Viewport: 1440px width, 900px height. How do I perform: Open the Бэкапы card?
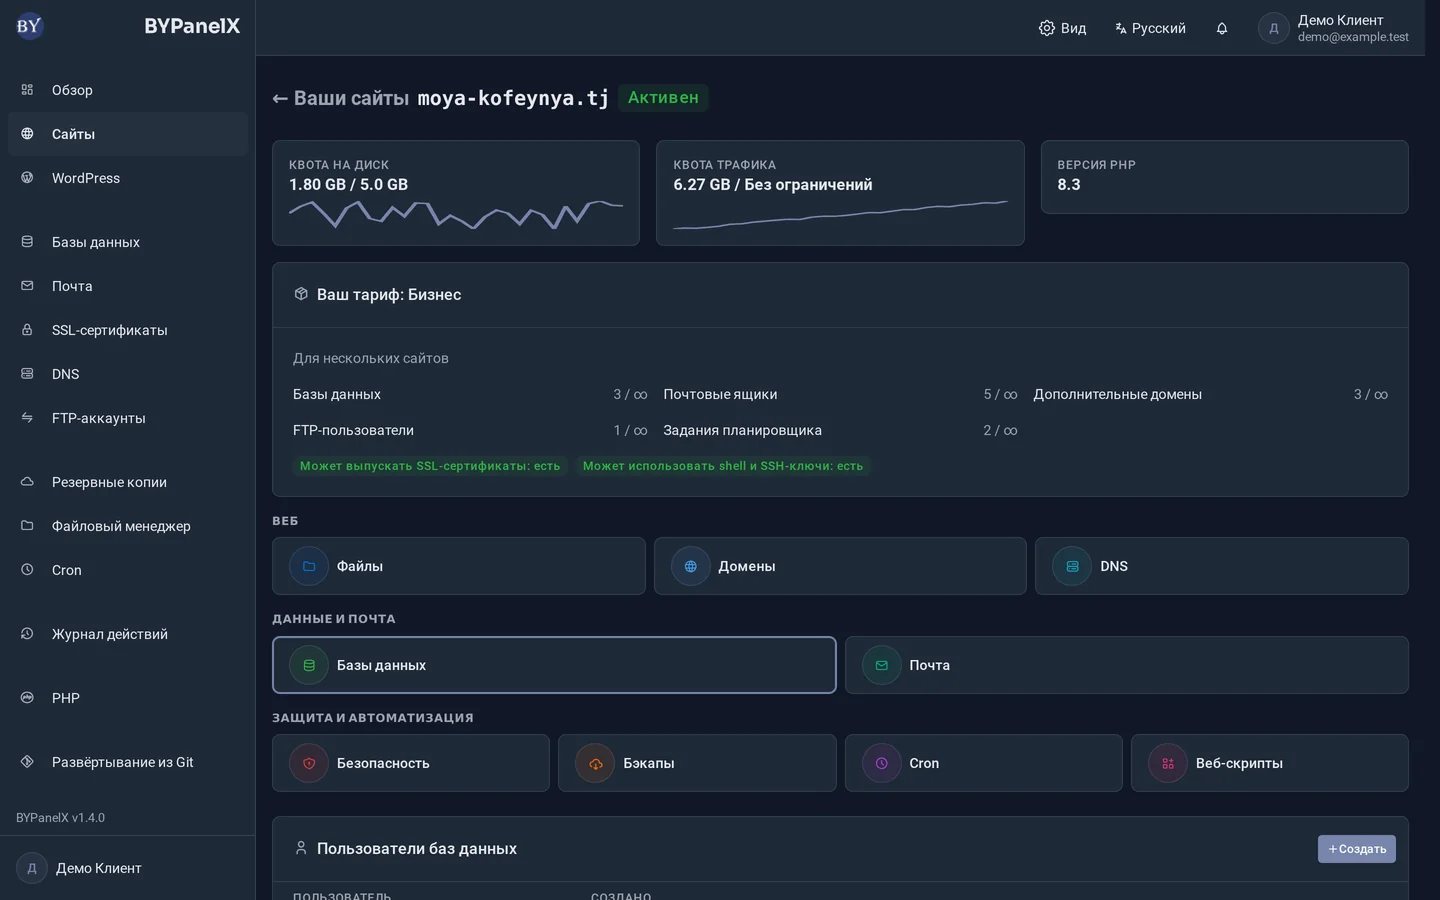697,763
